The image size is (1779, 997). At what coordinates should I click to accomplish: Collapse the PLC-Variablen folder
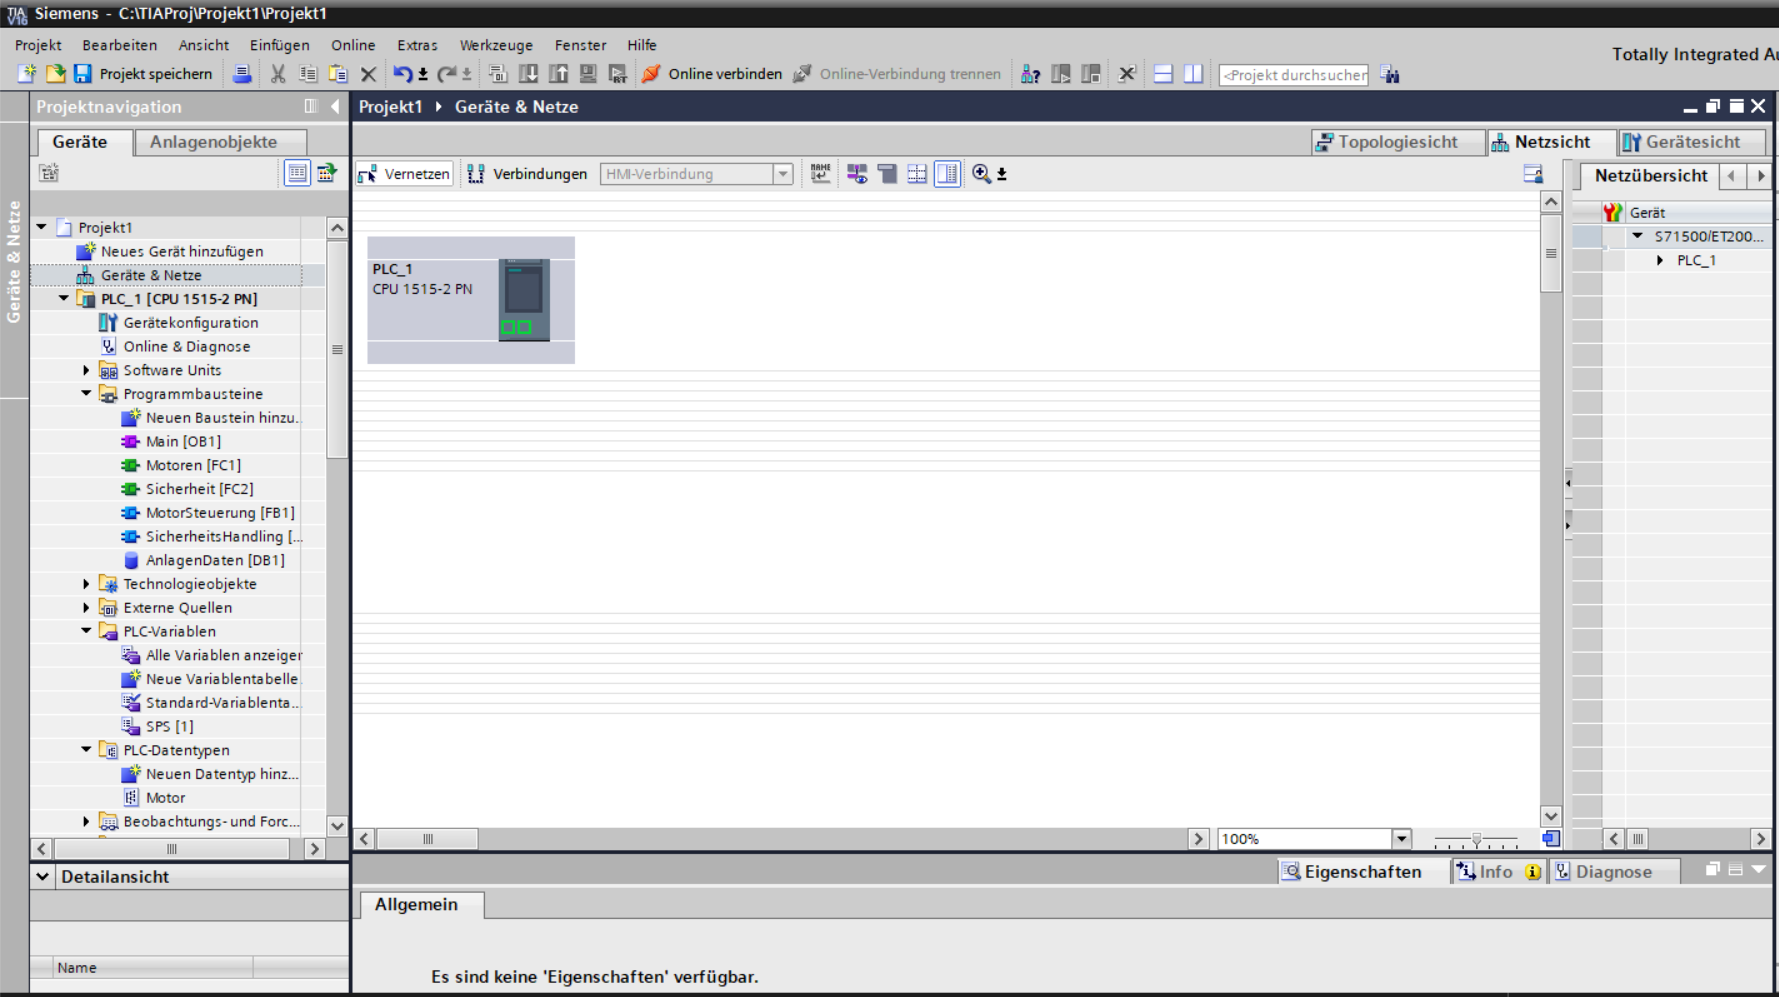tap(86, 631)
